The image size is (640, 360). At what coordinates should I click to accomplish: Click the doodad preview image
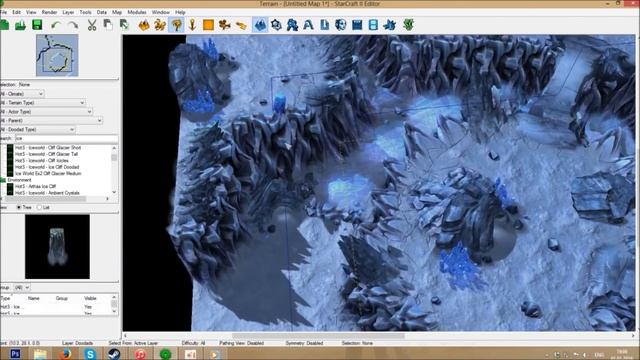tap(57, 247)
